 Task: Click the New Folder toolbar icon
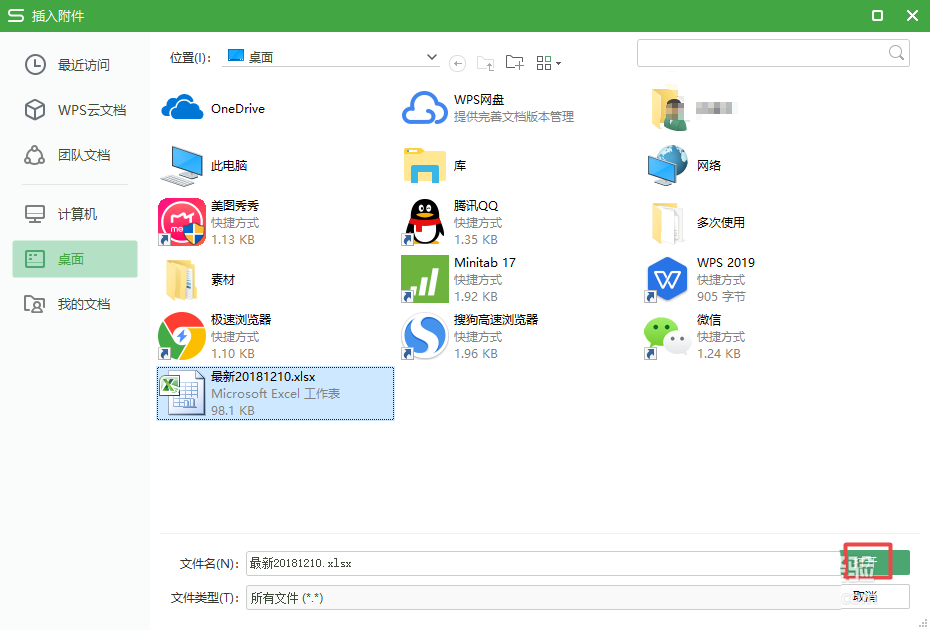(514, 62)
